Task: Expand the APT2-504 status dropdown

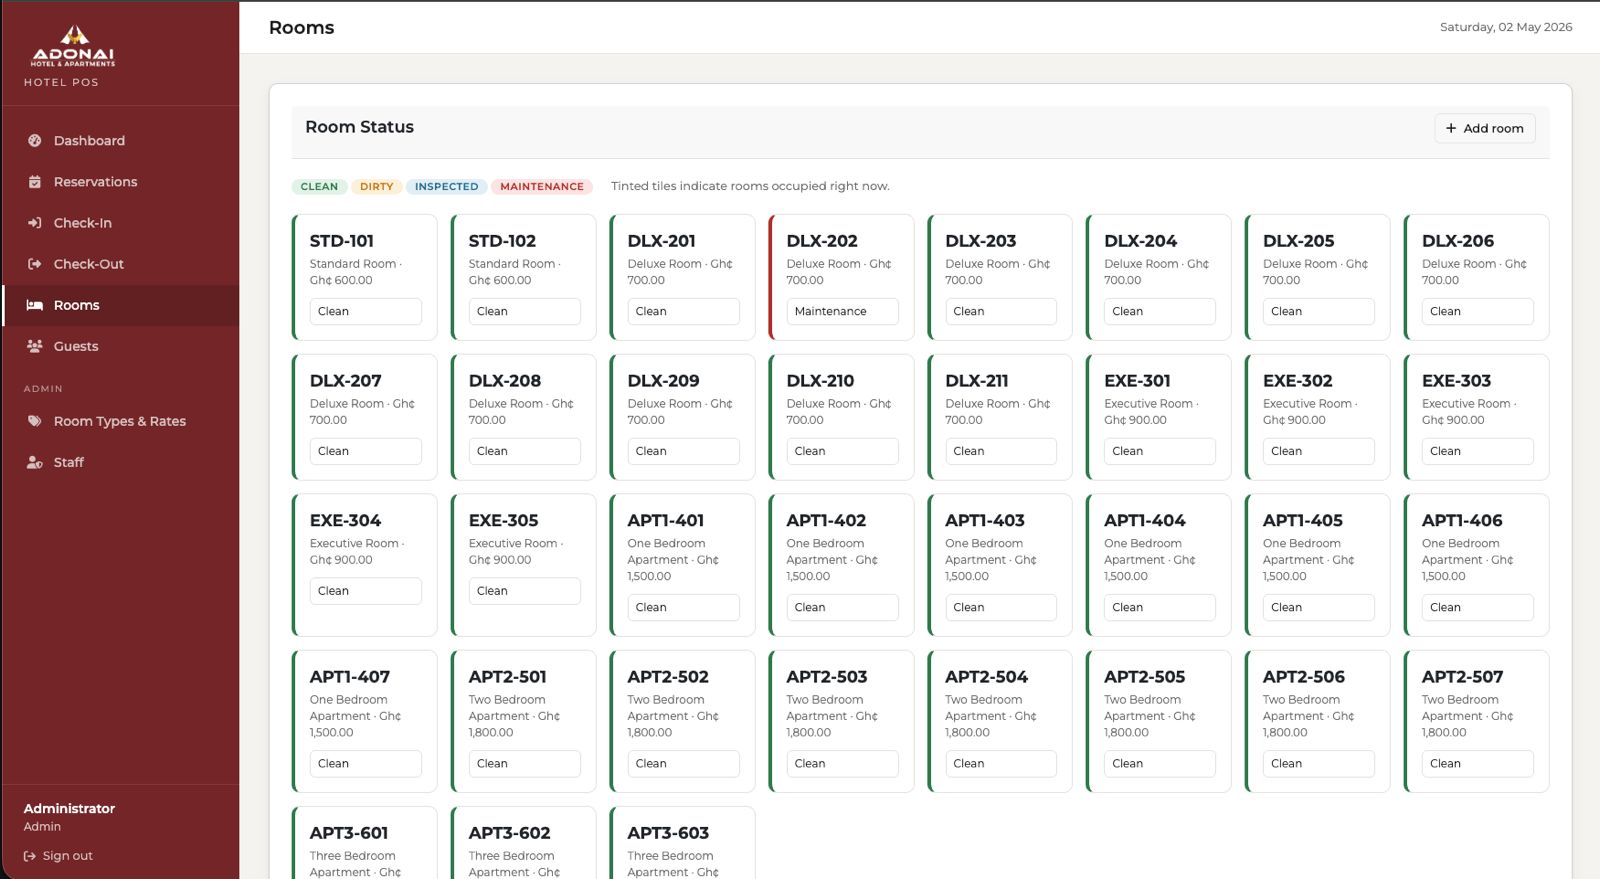Action: (1001, 763)
